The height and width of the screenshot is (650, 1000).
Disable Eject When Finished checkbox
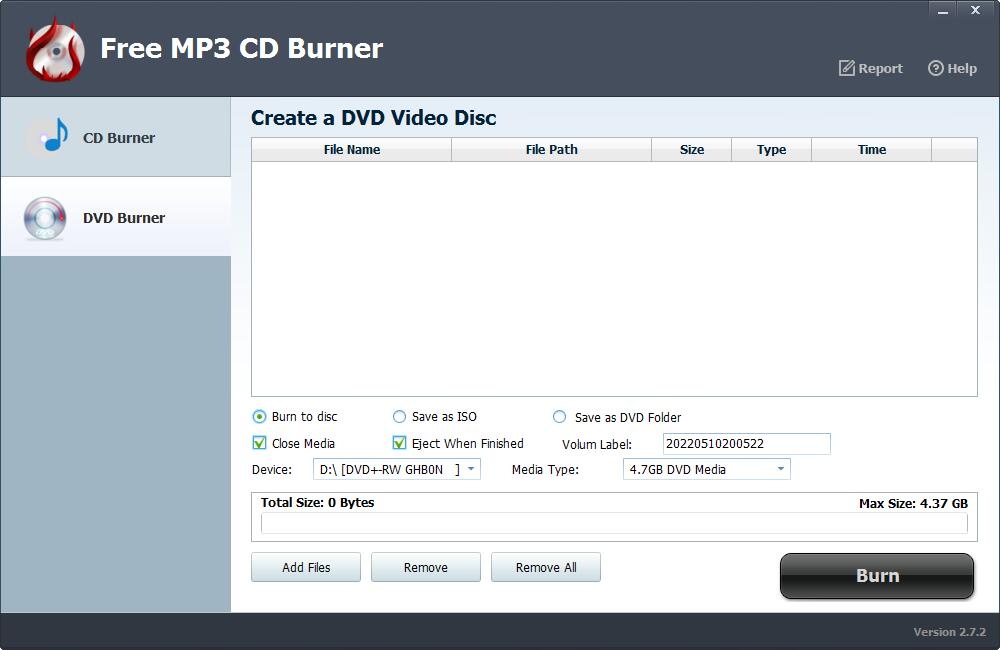(400, 443)
